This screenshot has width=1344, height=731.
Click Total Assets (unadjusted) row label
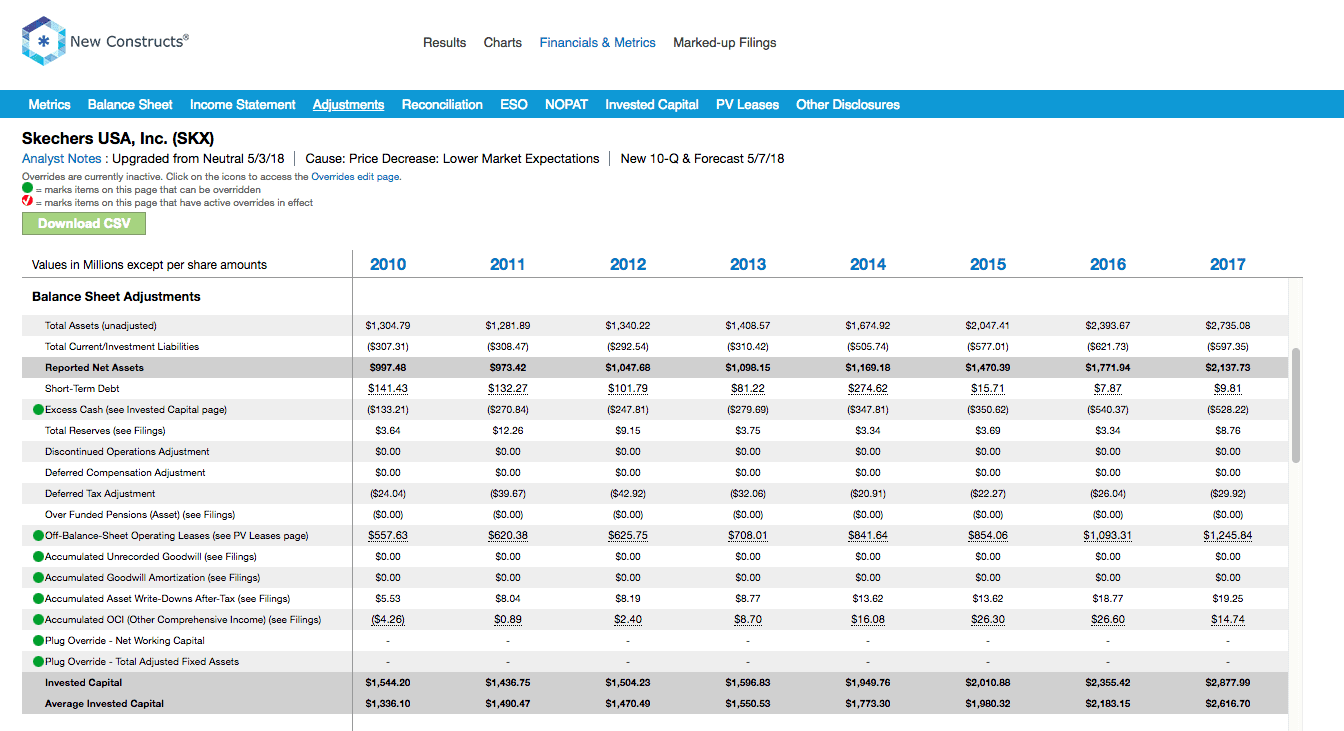(x=100, y=325)
